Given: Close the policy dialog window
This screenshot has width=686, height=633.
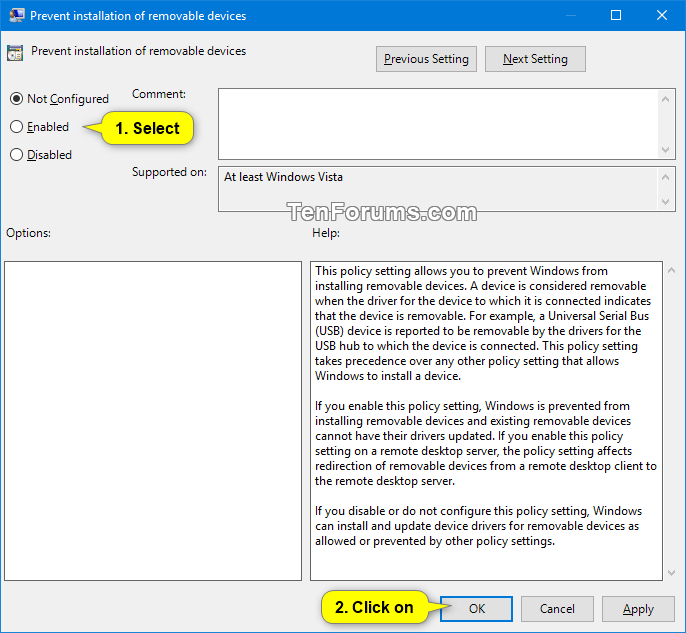Looking at the screenshot, I should (x=662, y=16).
